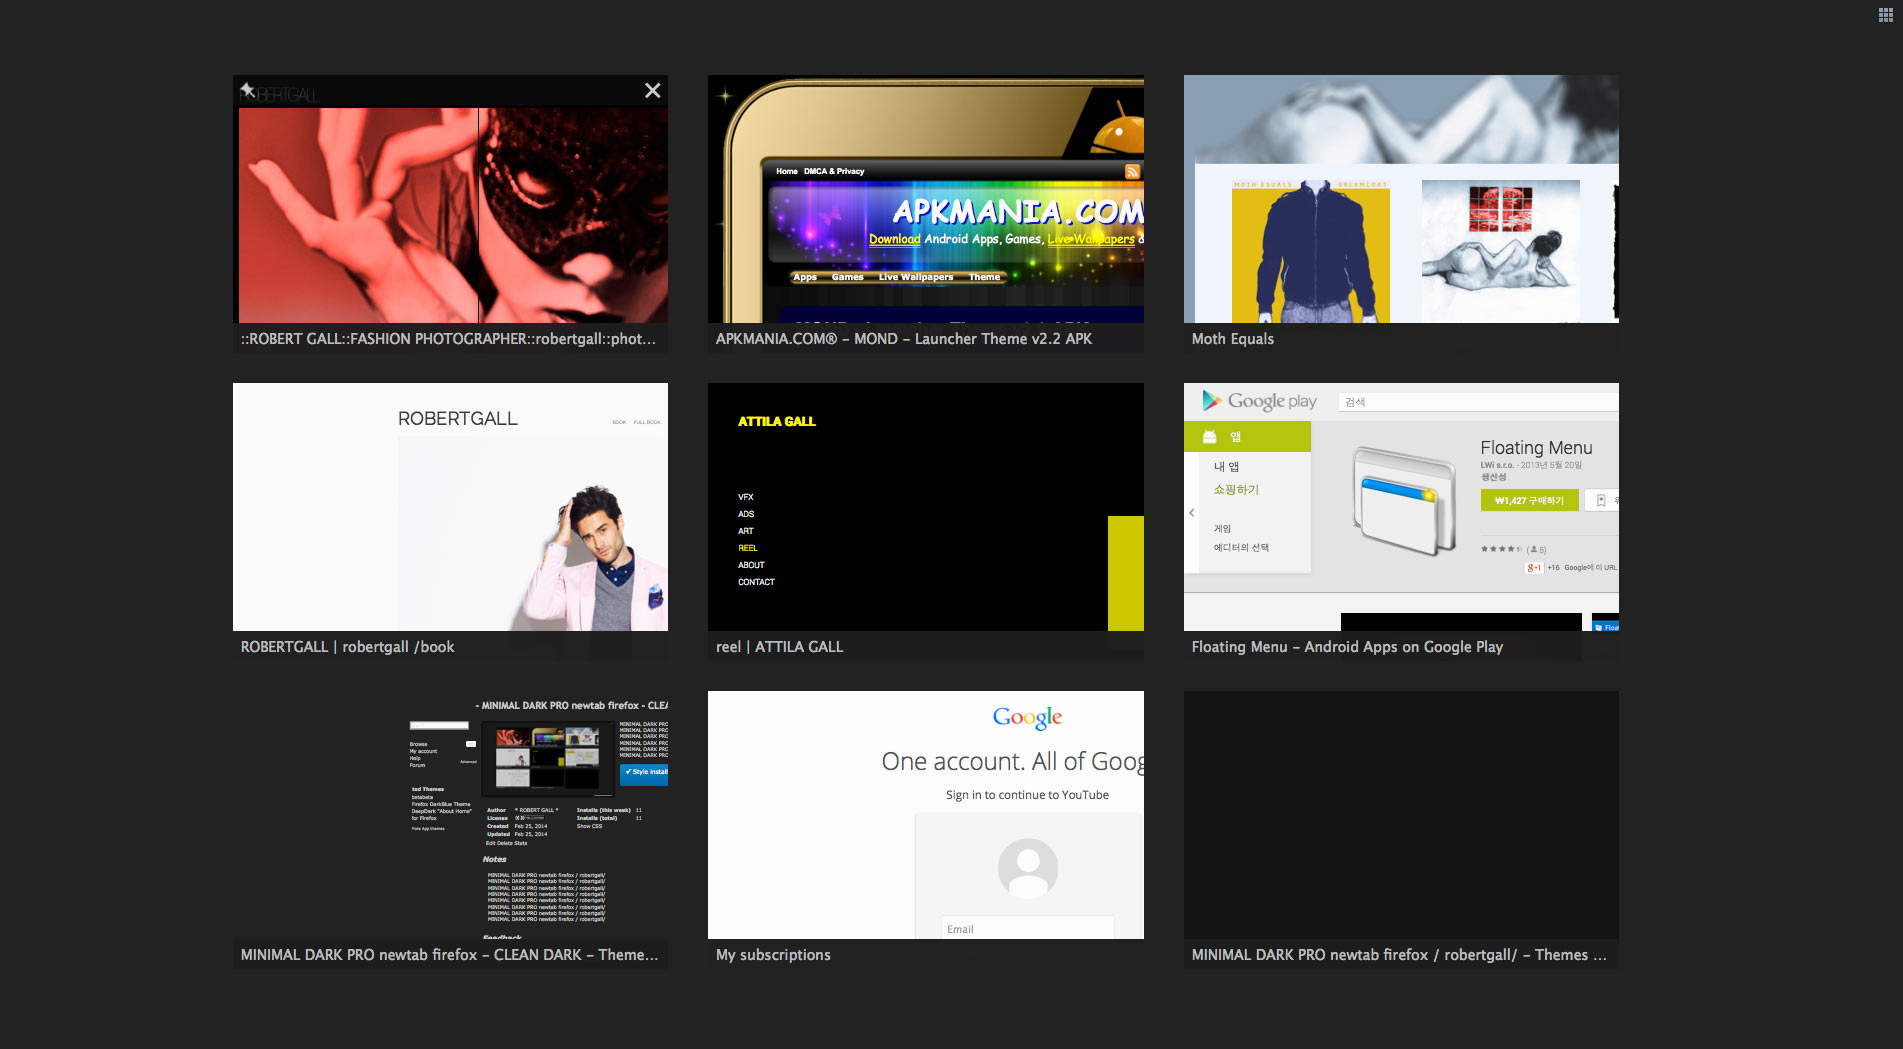Click the 'ROBERTGALL | robertgall /book' title

coord(347,647)
